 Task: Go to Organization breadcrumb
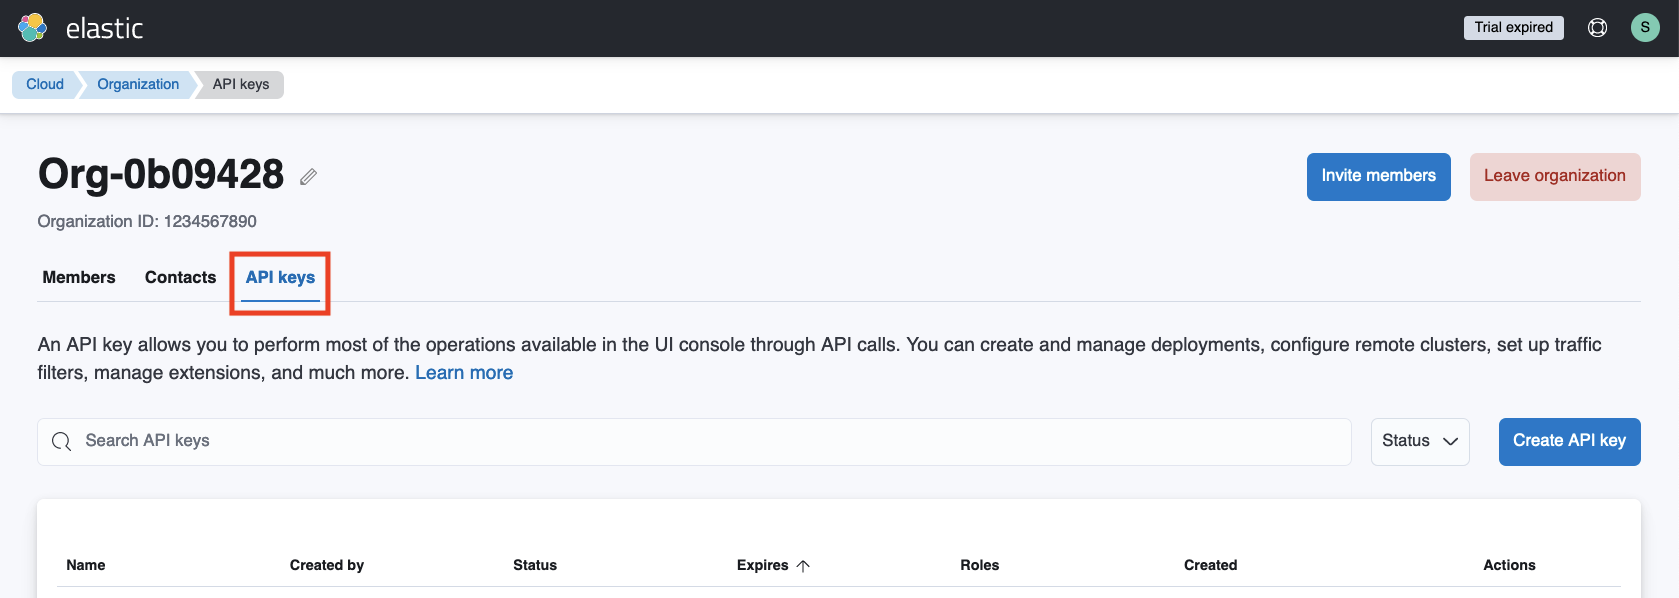[x=138, y=84]
